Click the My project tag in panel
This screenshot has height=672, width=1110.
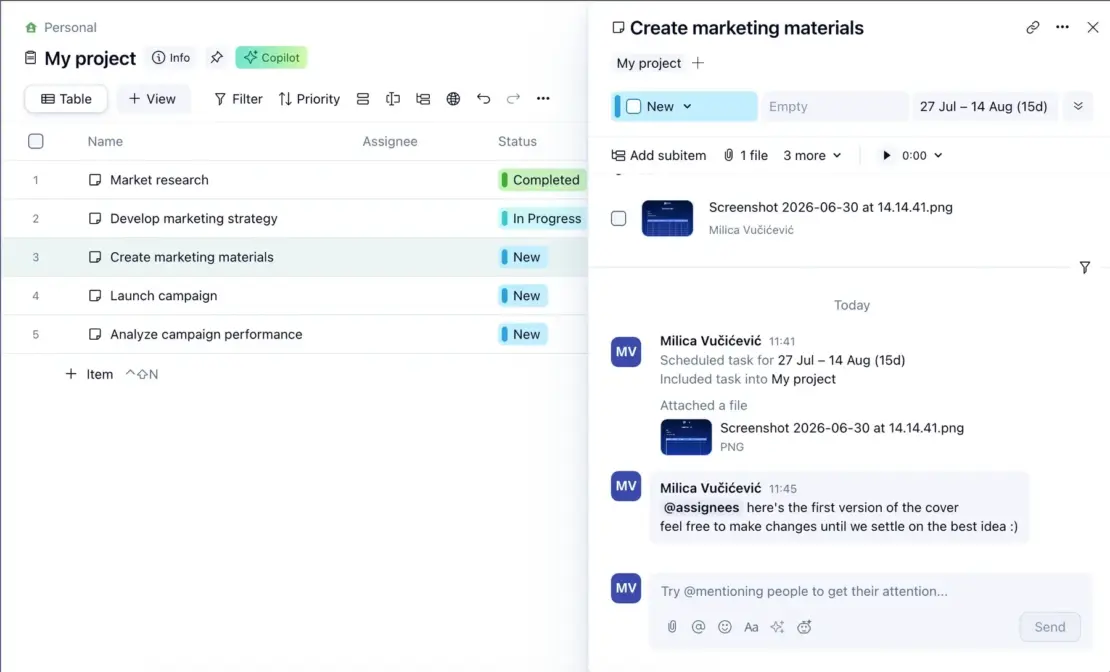(648, 63)
